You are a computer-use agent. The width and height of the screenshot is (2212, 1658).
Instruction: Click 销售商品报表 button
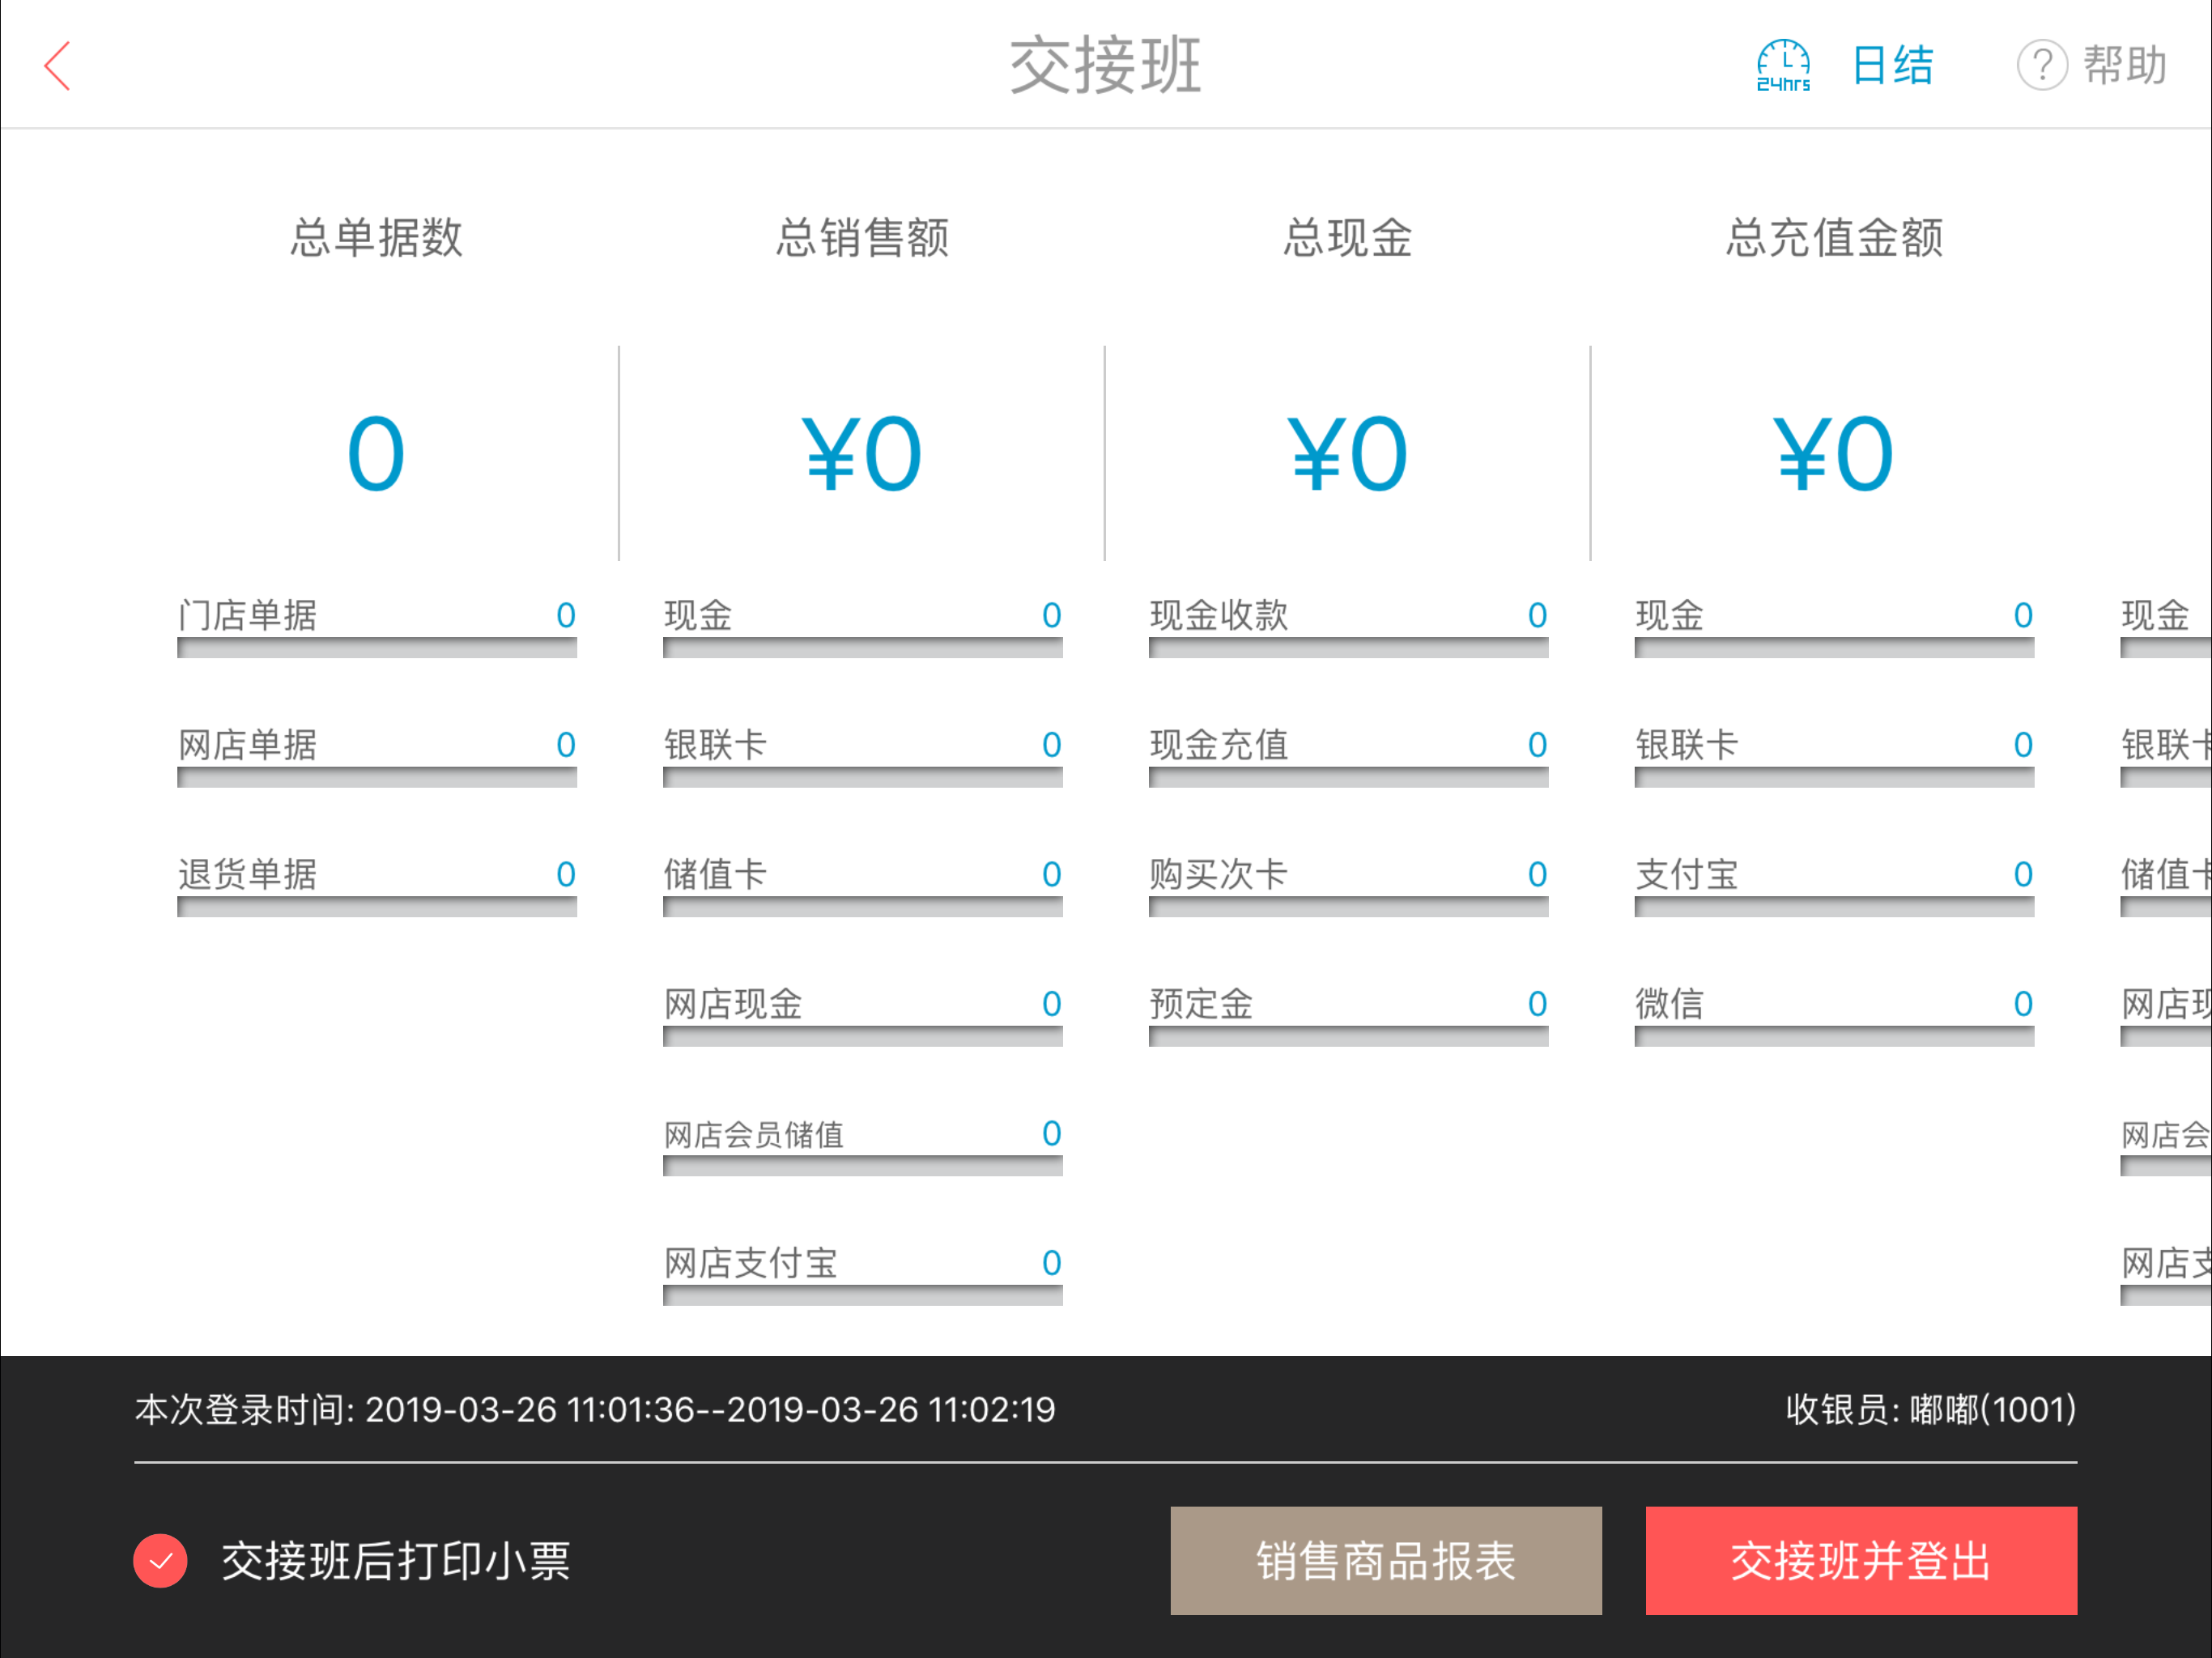1385,1560
